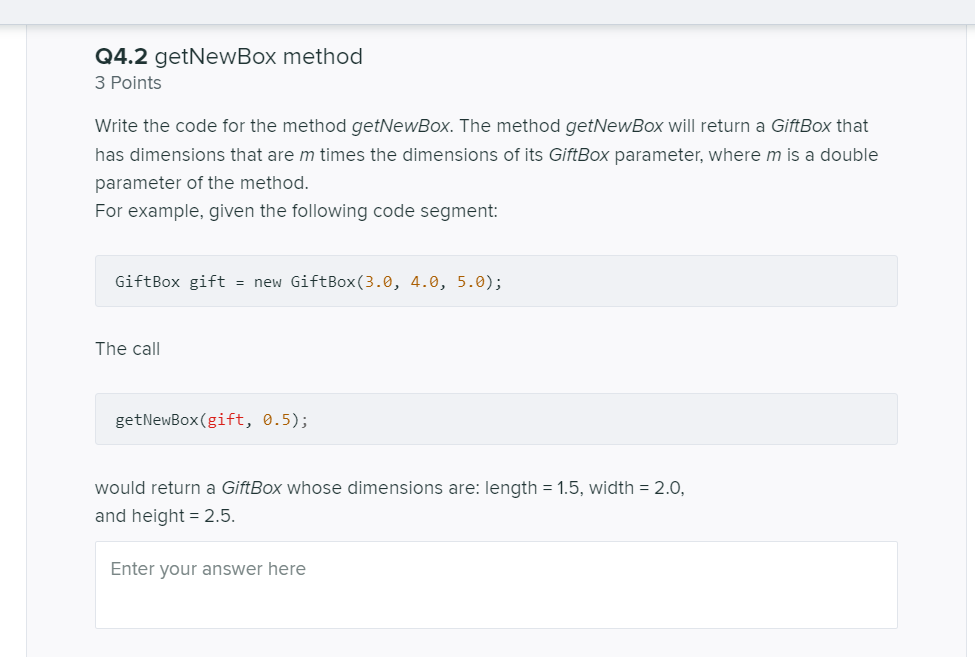Click the 'getNewBox method' heading text

point(259,57)
